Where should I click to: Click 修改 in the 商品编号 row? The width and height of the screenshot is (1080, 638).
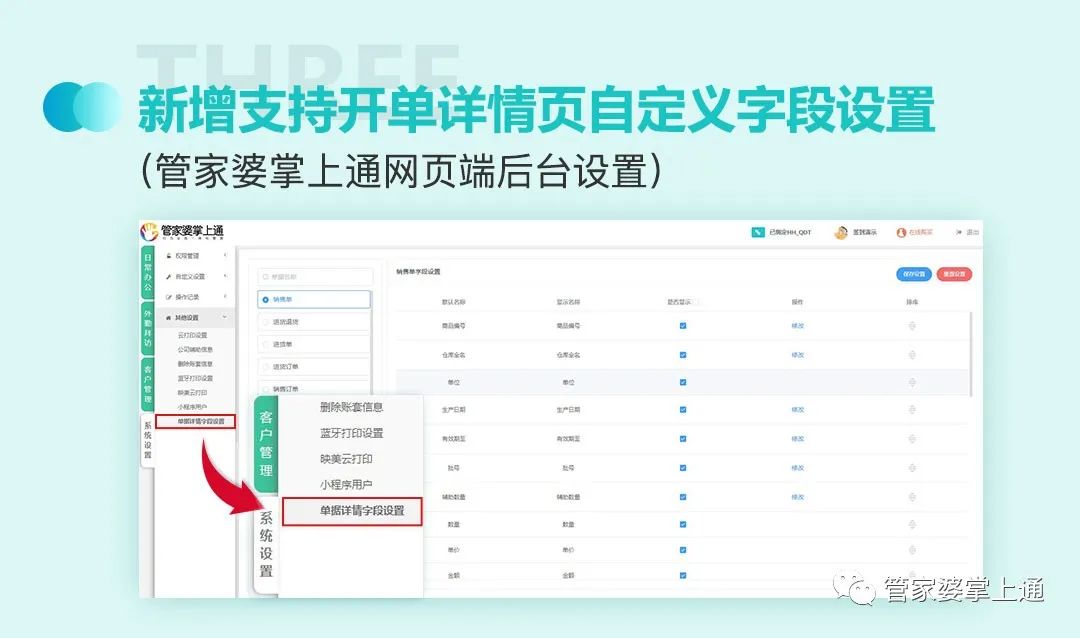click(798, 326)
